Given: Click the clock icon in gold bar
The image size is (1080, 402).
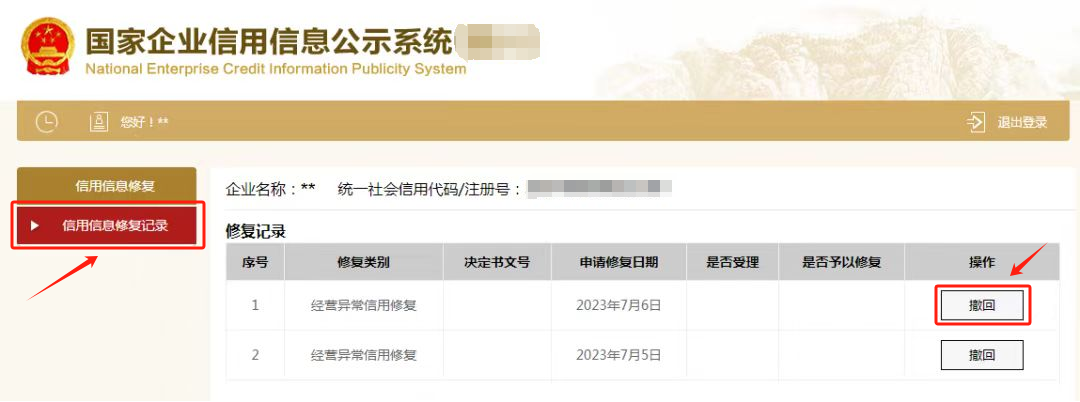Looking at the screenshot, I should pyautogui.click(x=46, y=122).
